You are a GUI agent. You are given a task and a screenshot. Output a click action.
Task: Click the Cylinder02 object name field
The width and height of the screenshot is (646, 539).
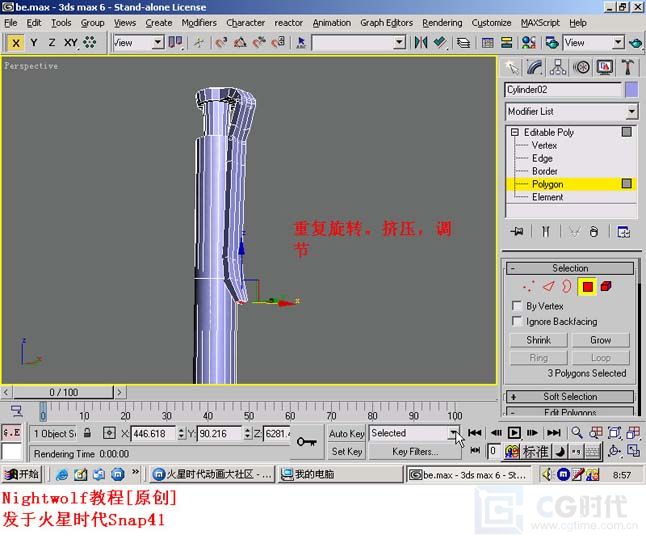(562, 89)
